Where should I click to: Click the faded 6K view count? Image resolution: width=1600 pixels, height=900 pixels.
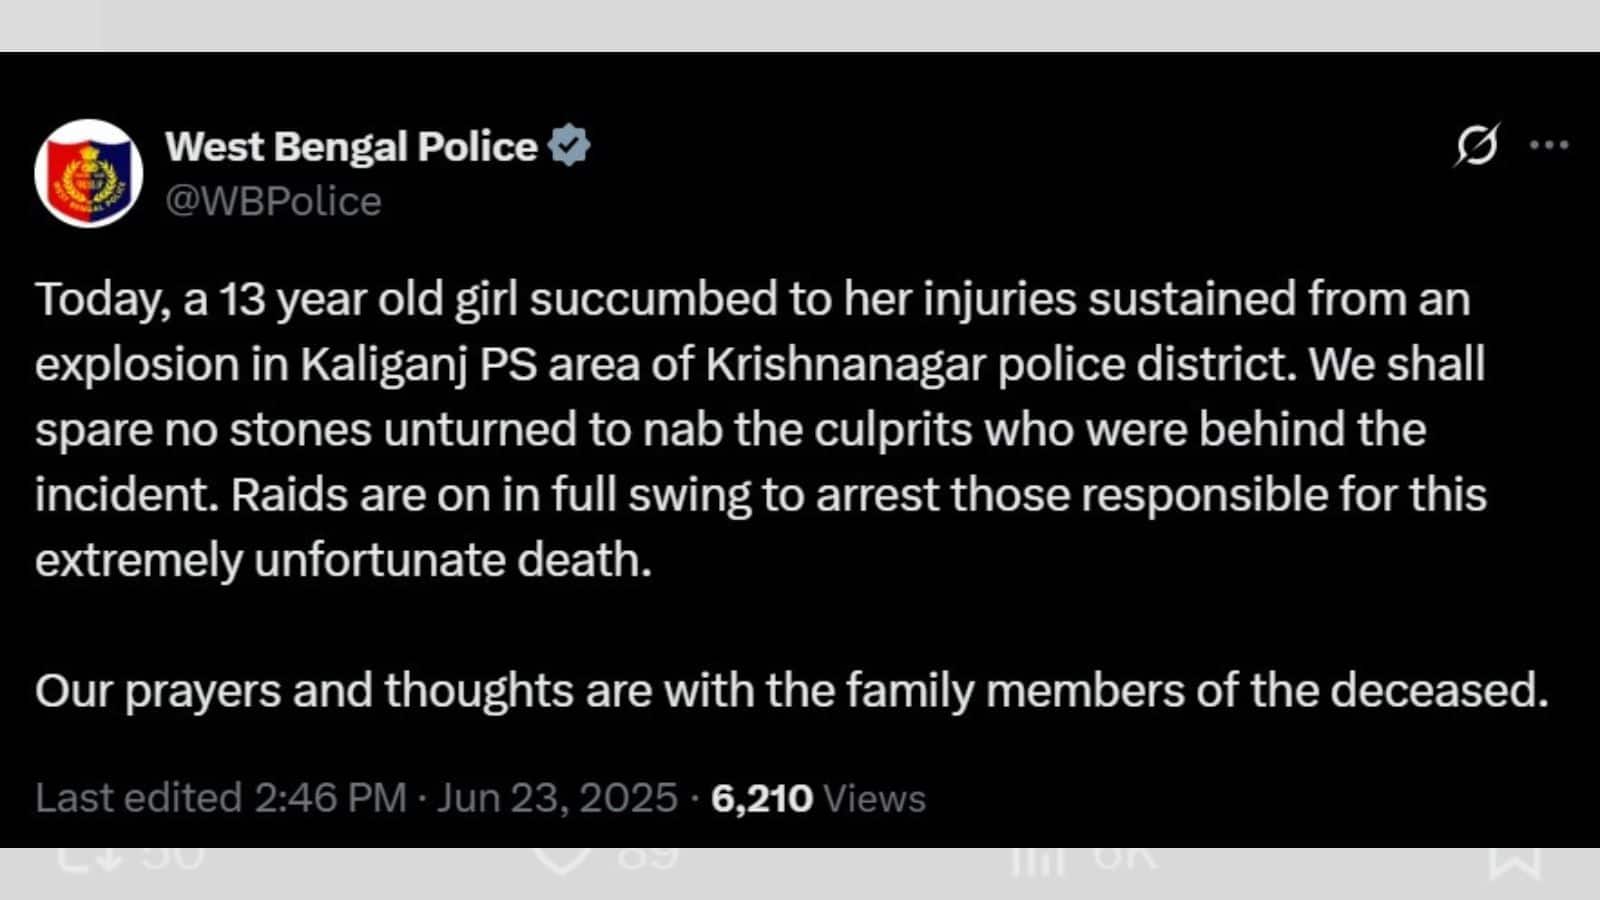1125,856
